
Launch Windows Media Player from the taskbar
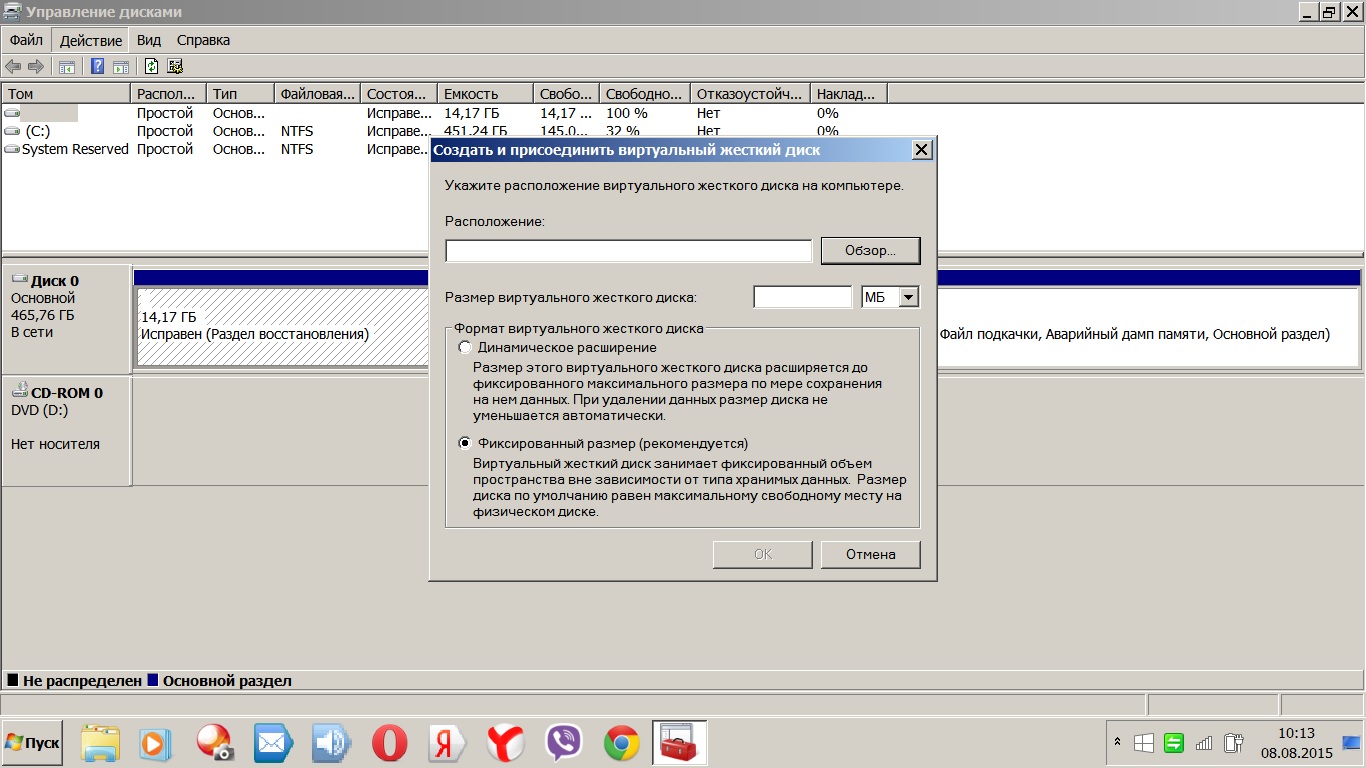[x=154, y=743]
